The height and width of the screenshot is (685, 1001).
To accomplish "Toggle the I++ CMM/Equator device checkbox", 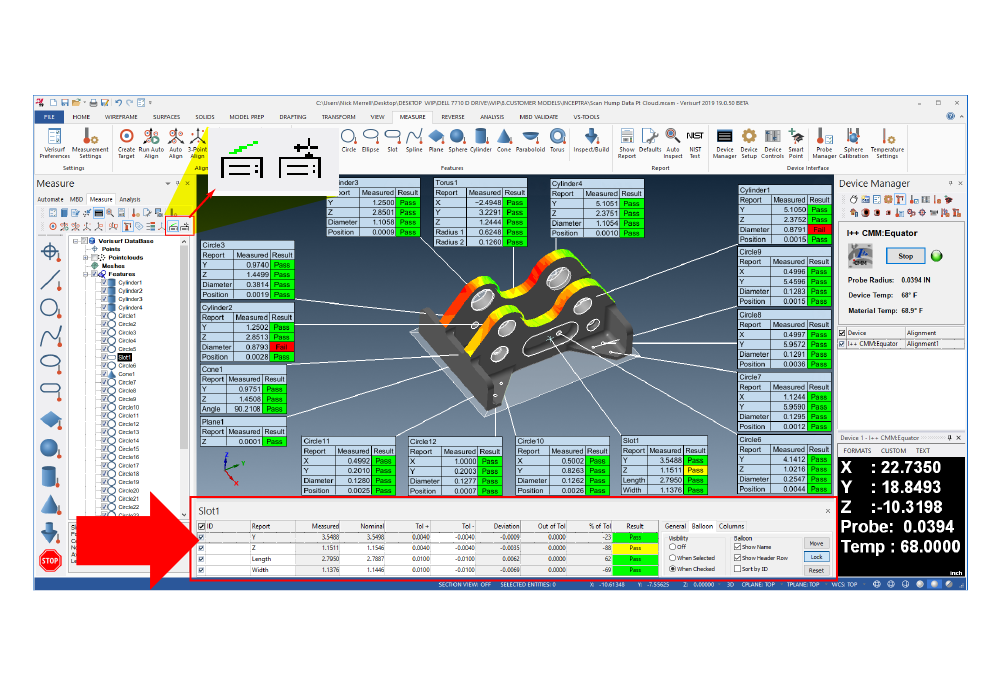I will 842,344.
